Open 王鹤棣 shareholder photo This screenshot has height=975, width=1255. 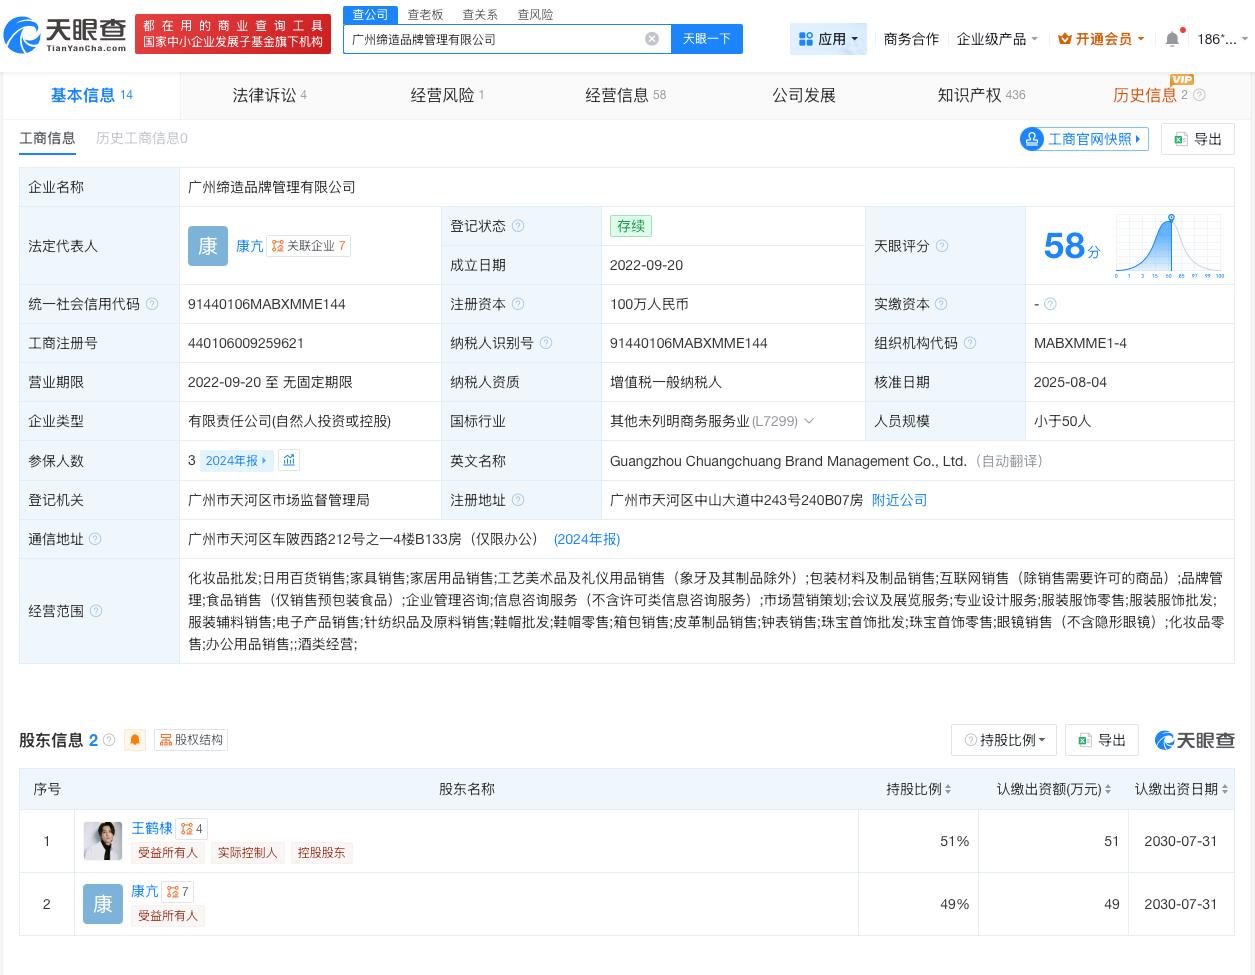(x=103, y=841)
